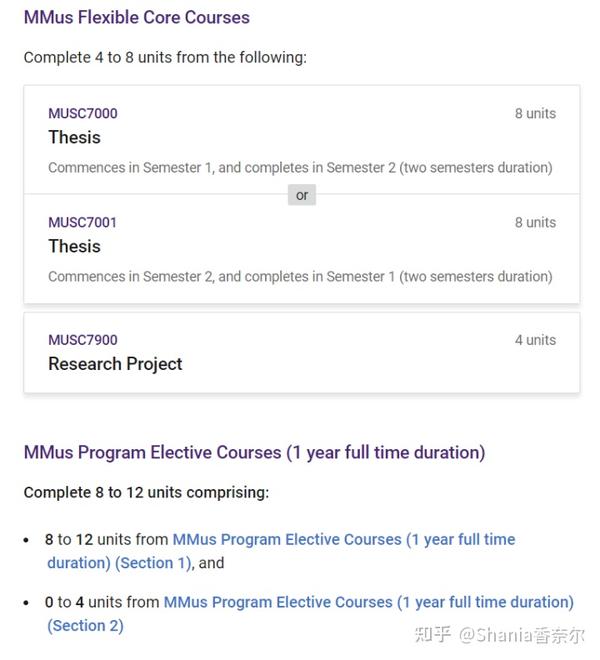Open the MUSC7001 course code link
The width and height of the screenshot is (600, 660).
[82, 222]
